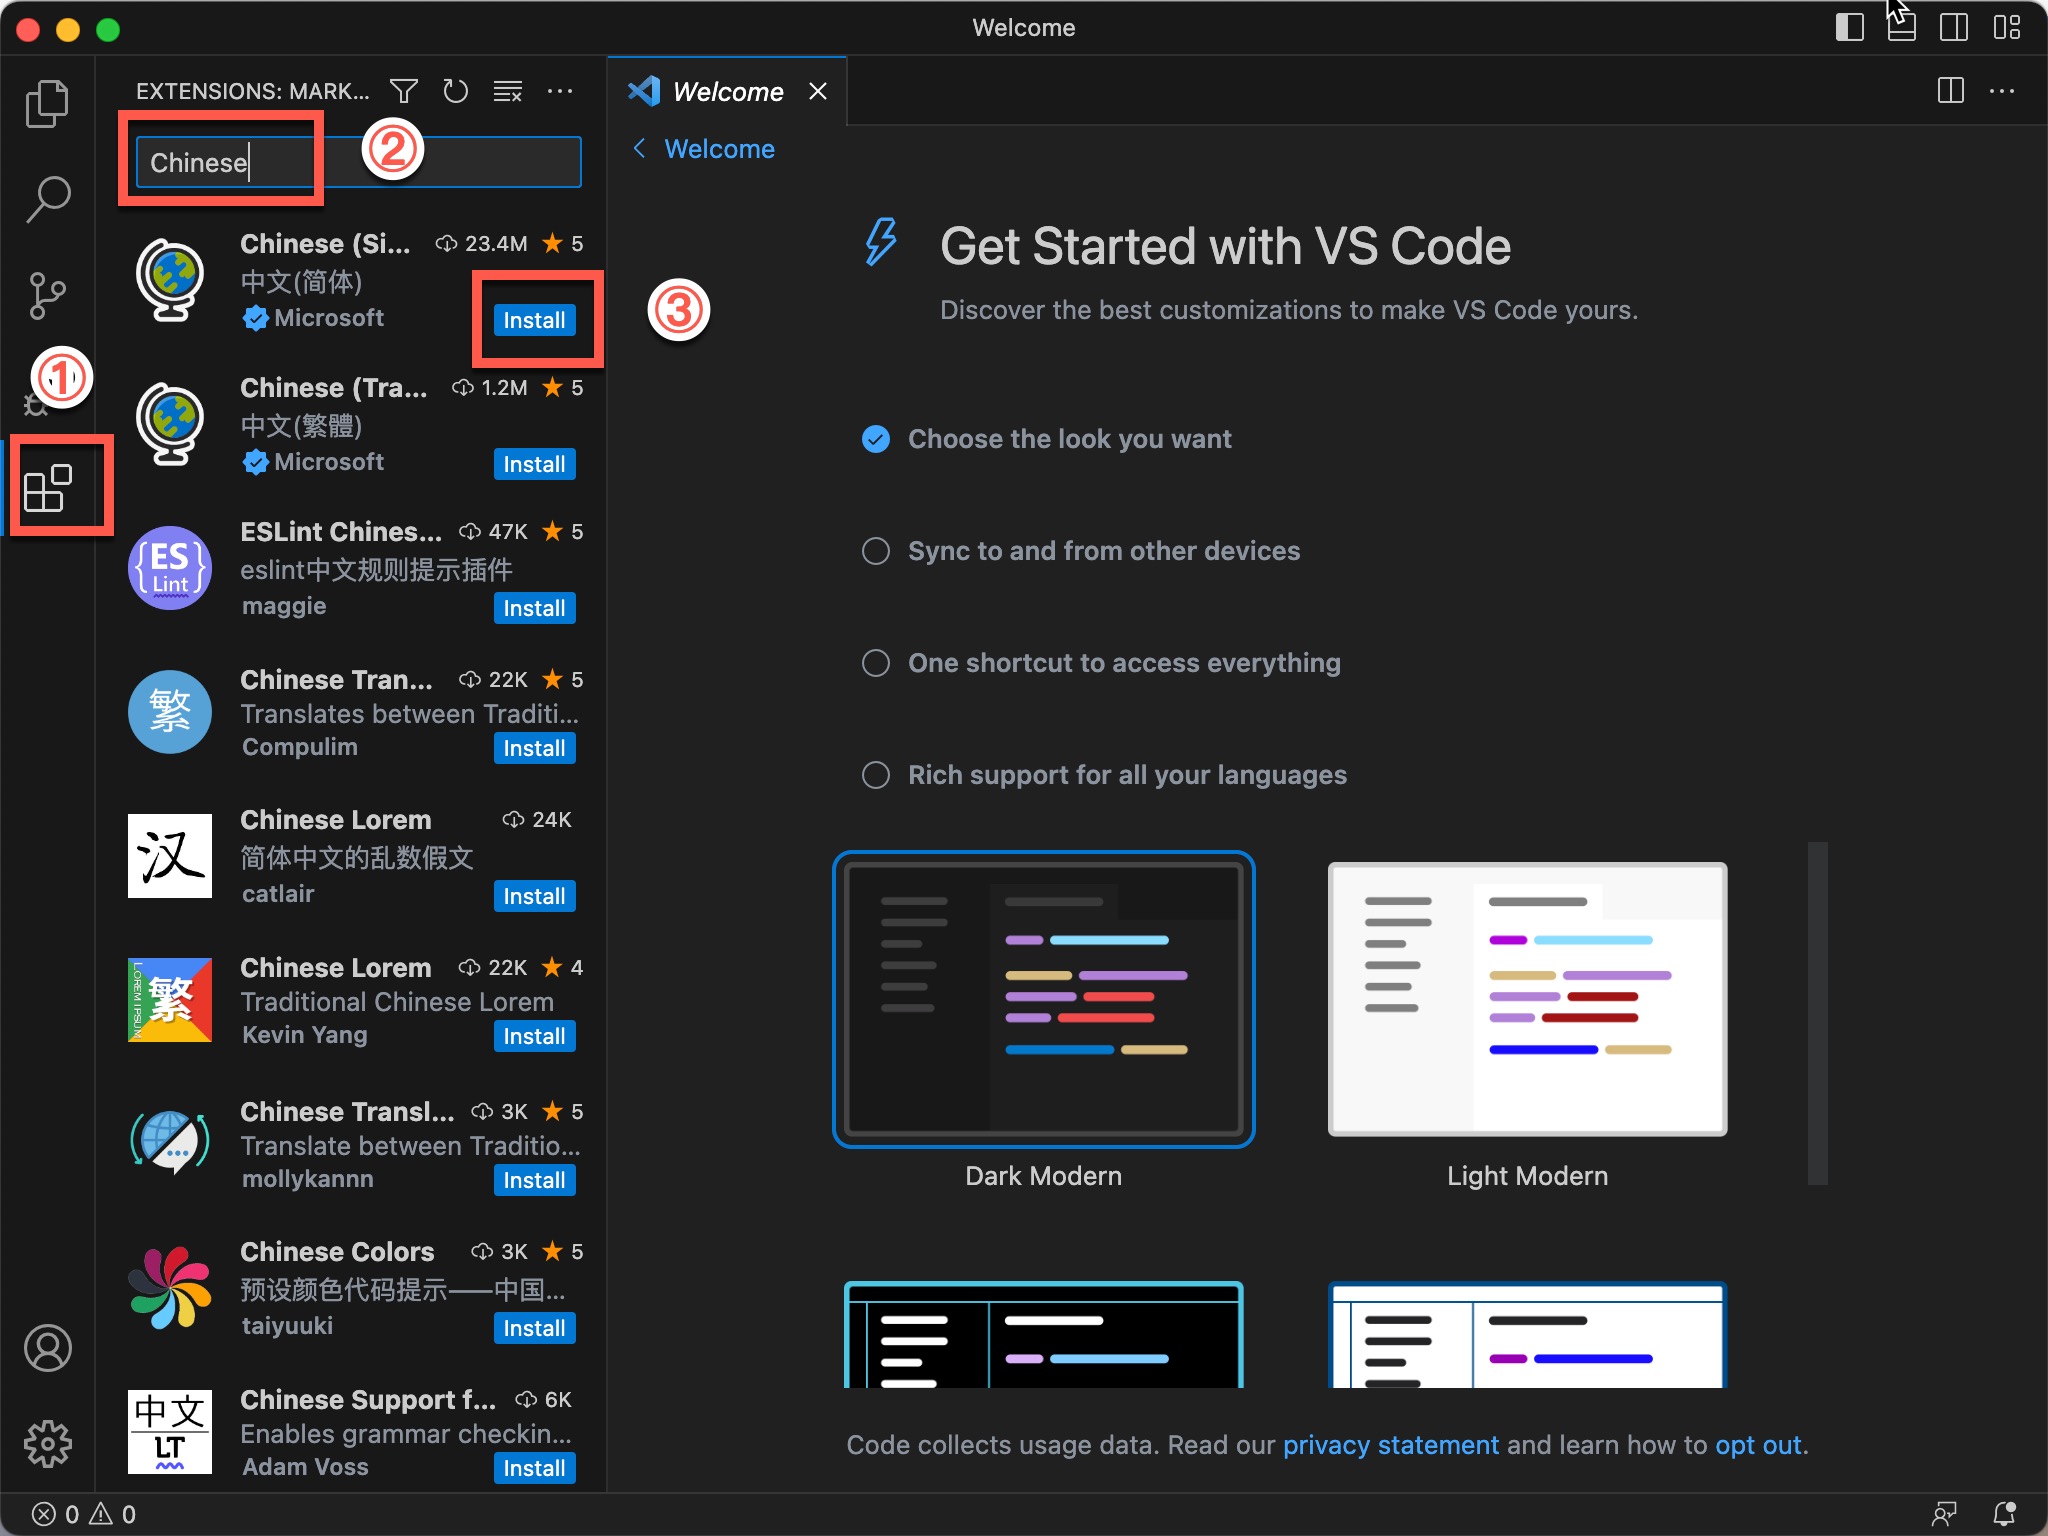Click the Extensions icon in activity bar
Viewport: 2048px width, 1536px height.
(47, 488)
